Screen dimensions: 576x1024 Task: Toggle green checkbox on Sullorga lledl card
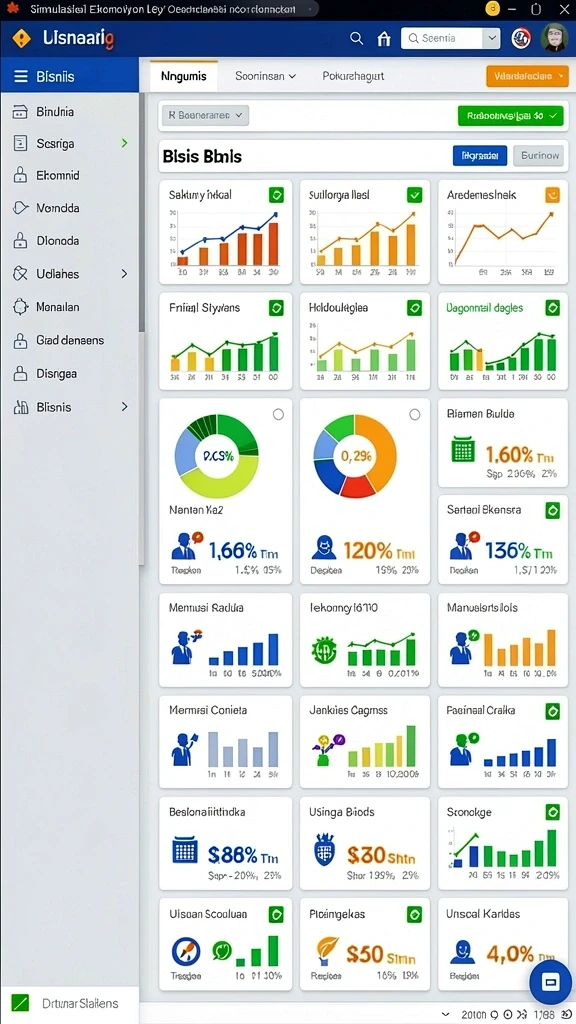415,194
